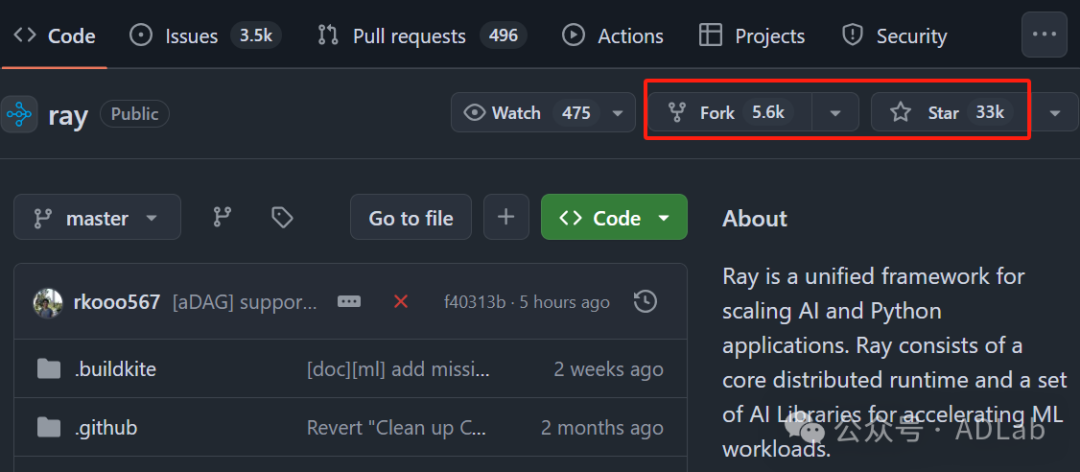The height and width of the screenshot is (472, 1080).
Task: Open the master branch selector
Action: click(x=97, y=218)
